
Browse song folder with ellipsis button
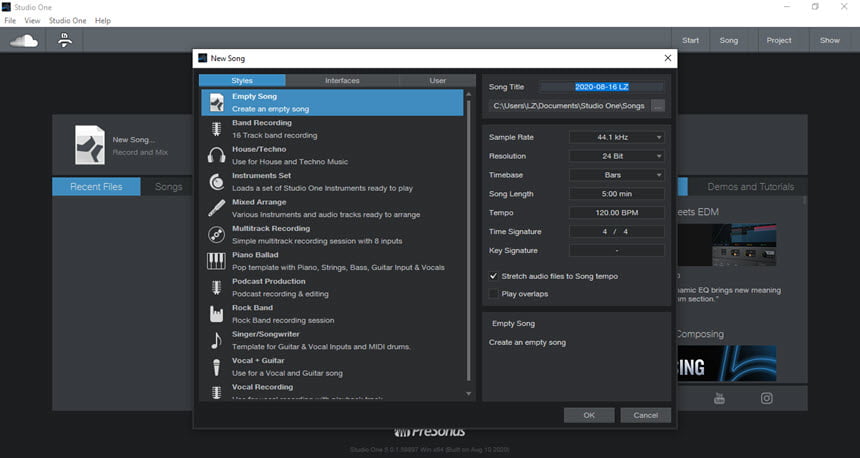pyautogui.click(x=658, y=106)
